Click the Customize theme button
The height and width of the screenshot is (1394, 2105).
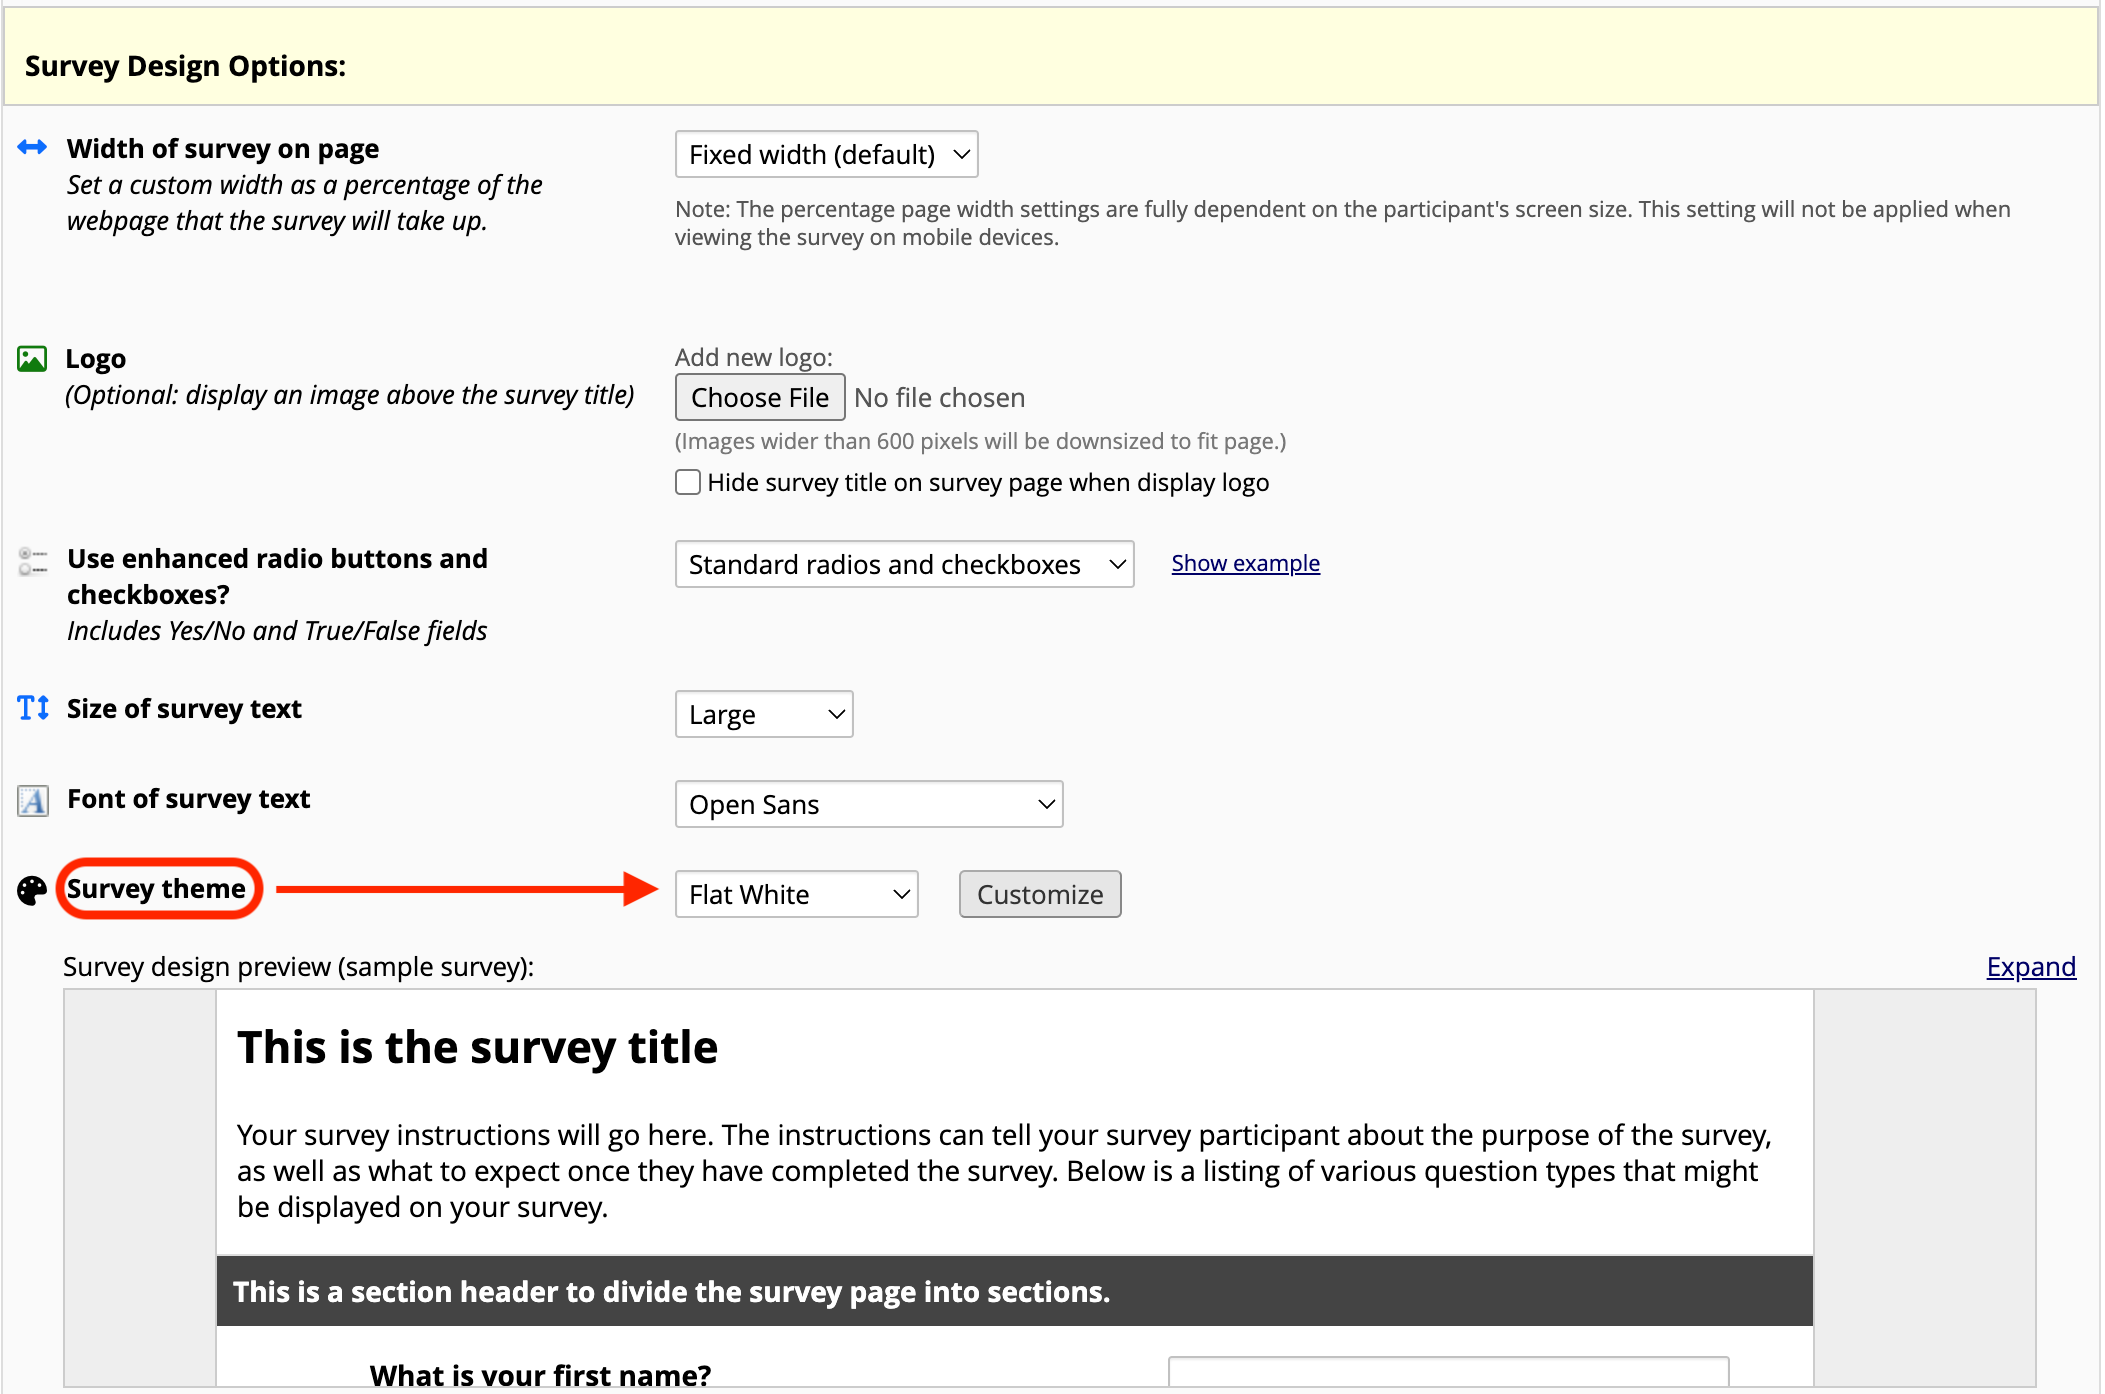pyautogui.click(x=1040, y=894)
